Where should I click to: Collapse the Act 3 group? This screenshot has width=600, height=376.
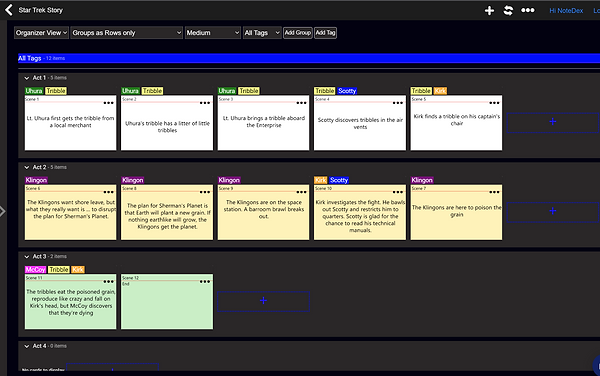pos(26,257)
